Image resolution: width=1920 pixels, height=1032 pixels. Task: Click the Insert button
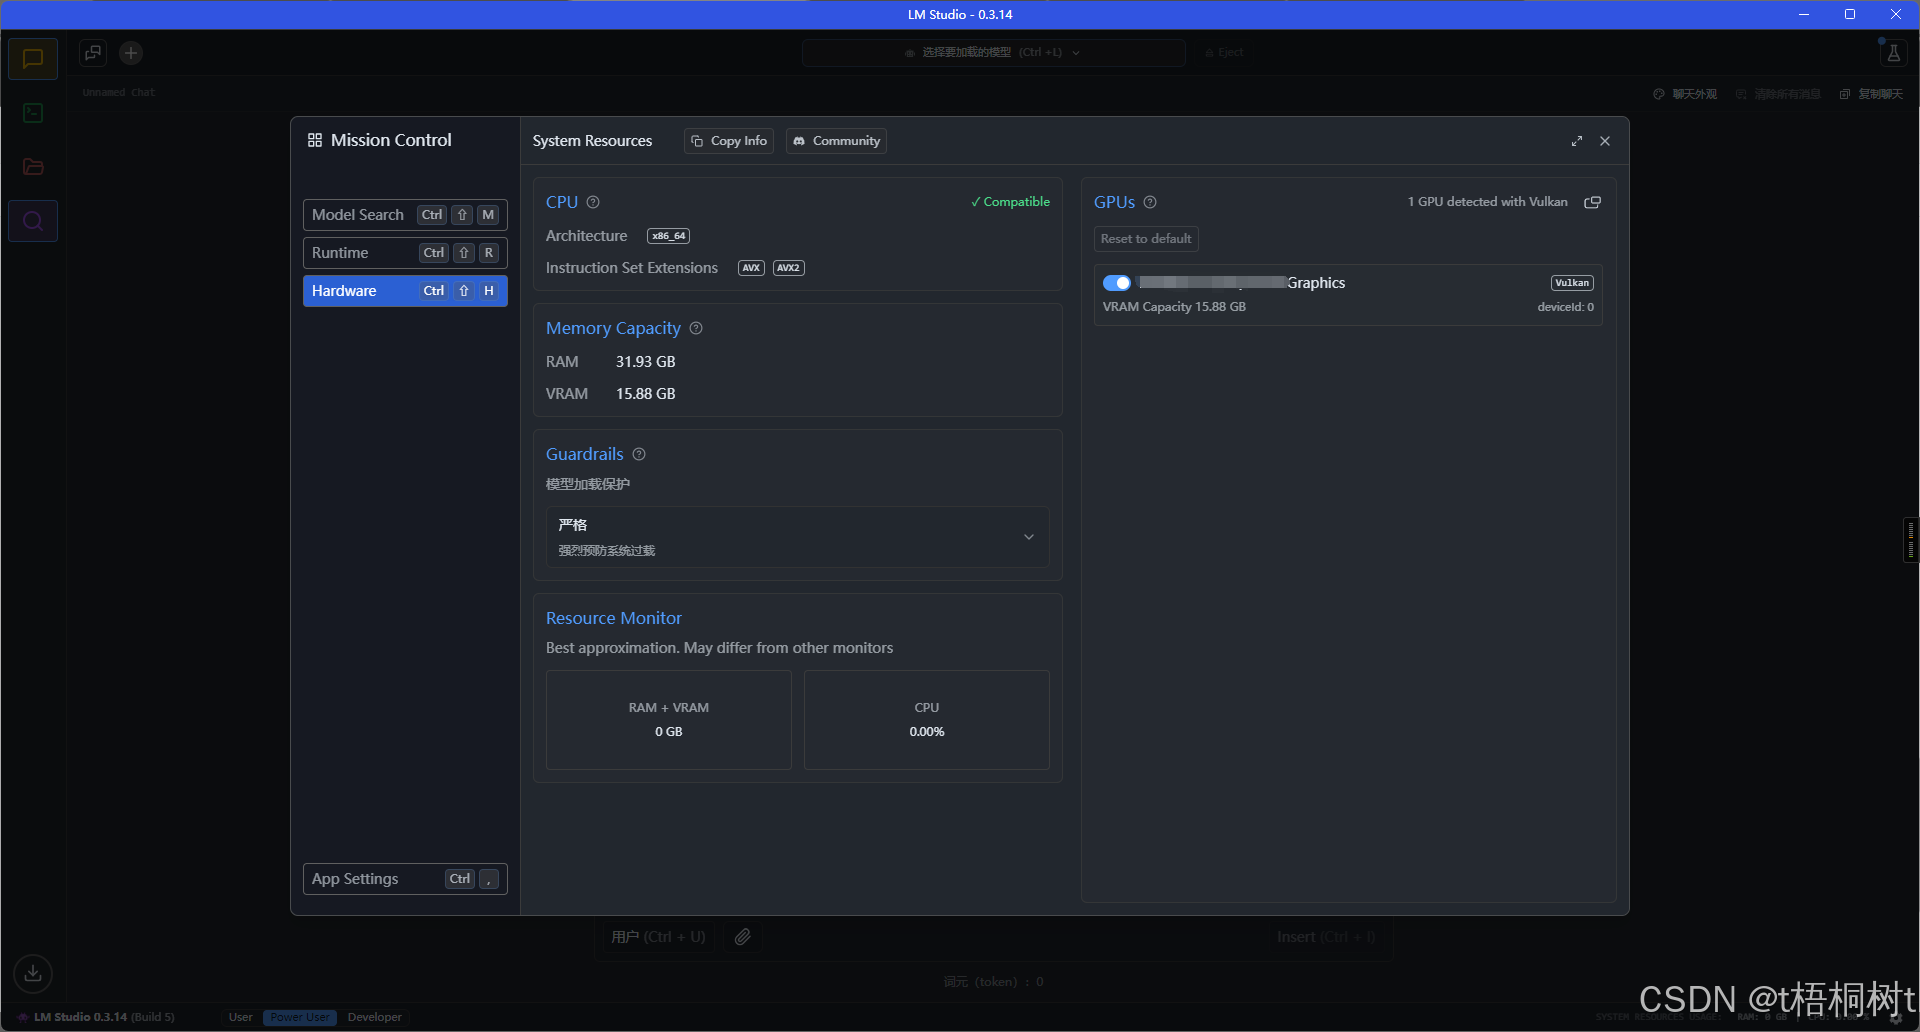click(1326, 937)
